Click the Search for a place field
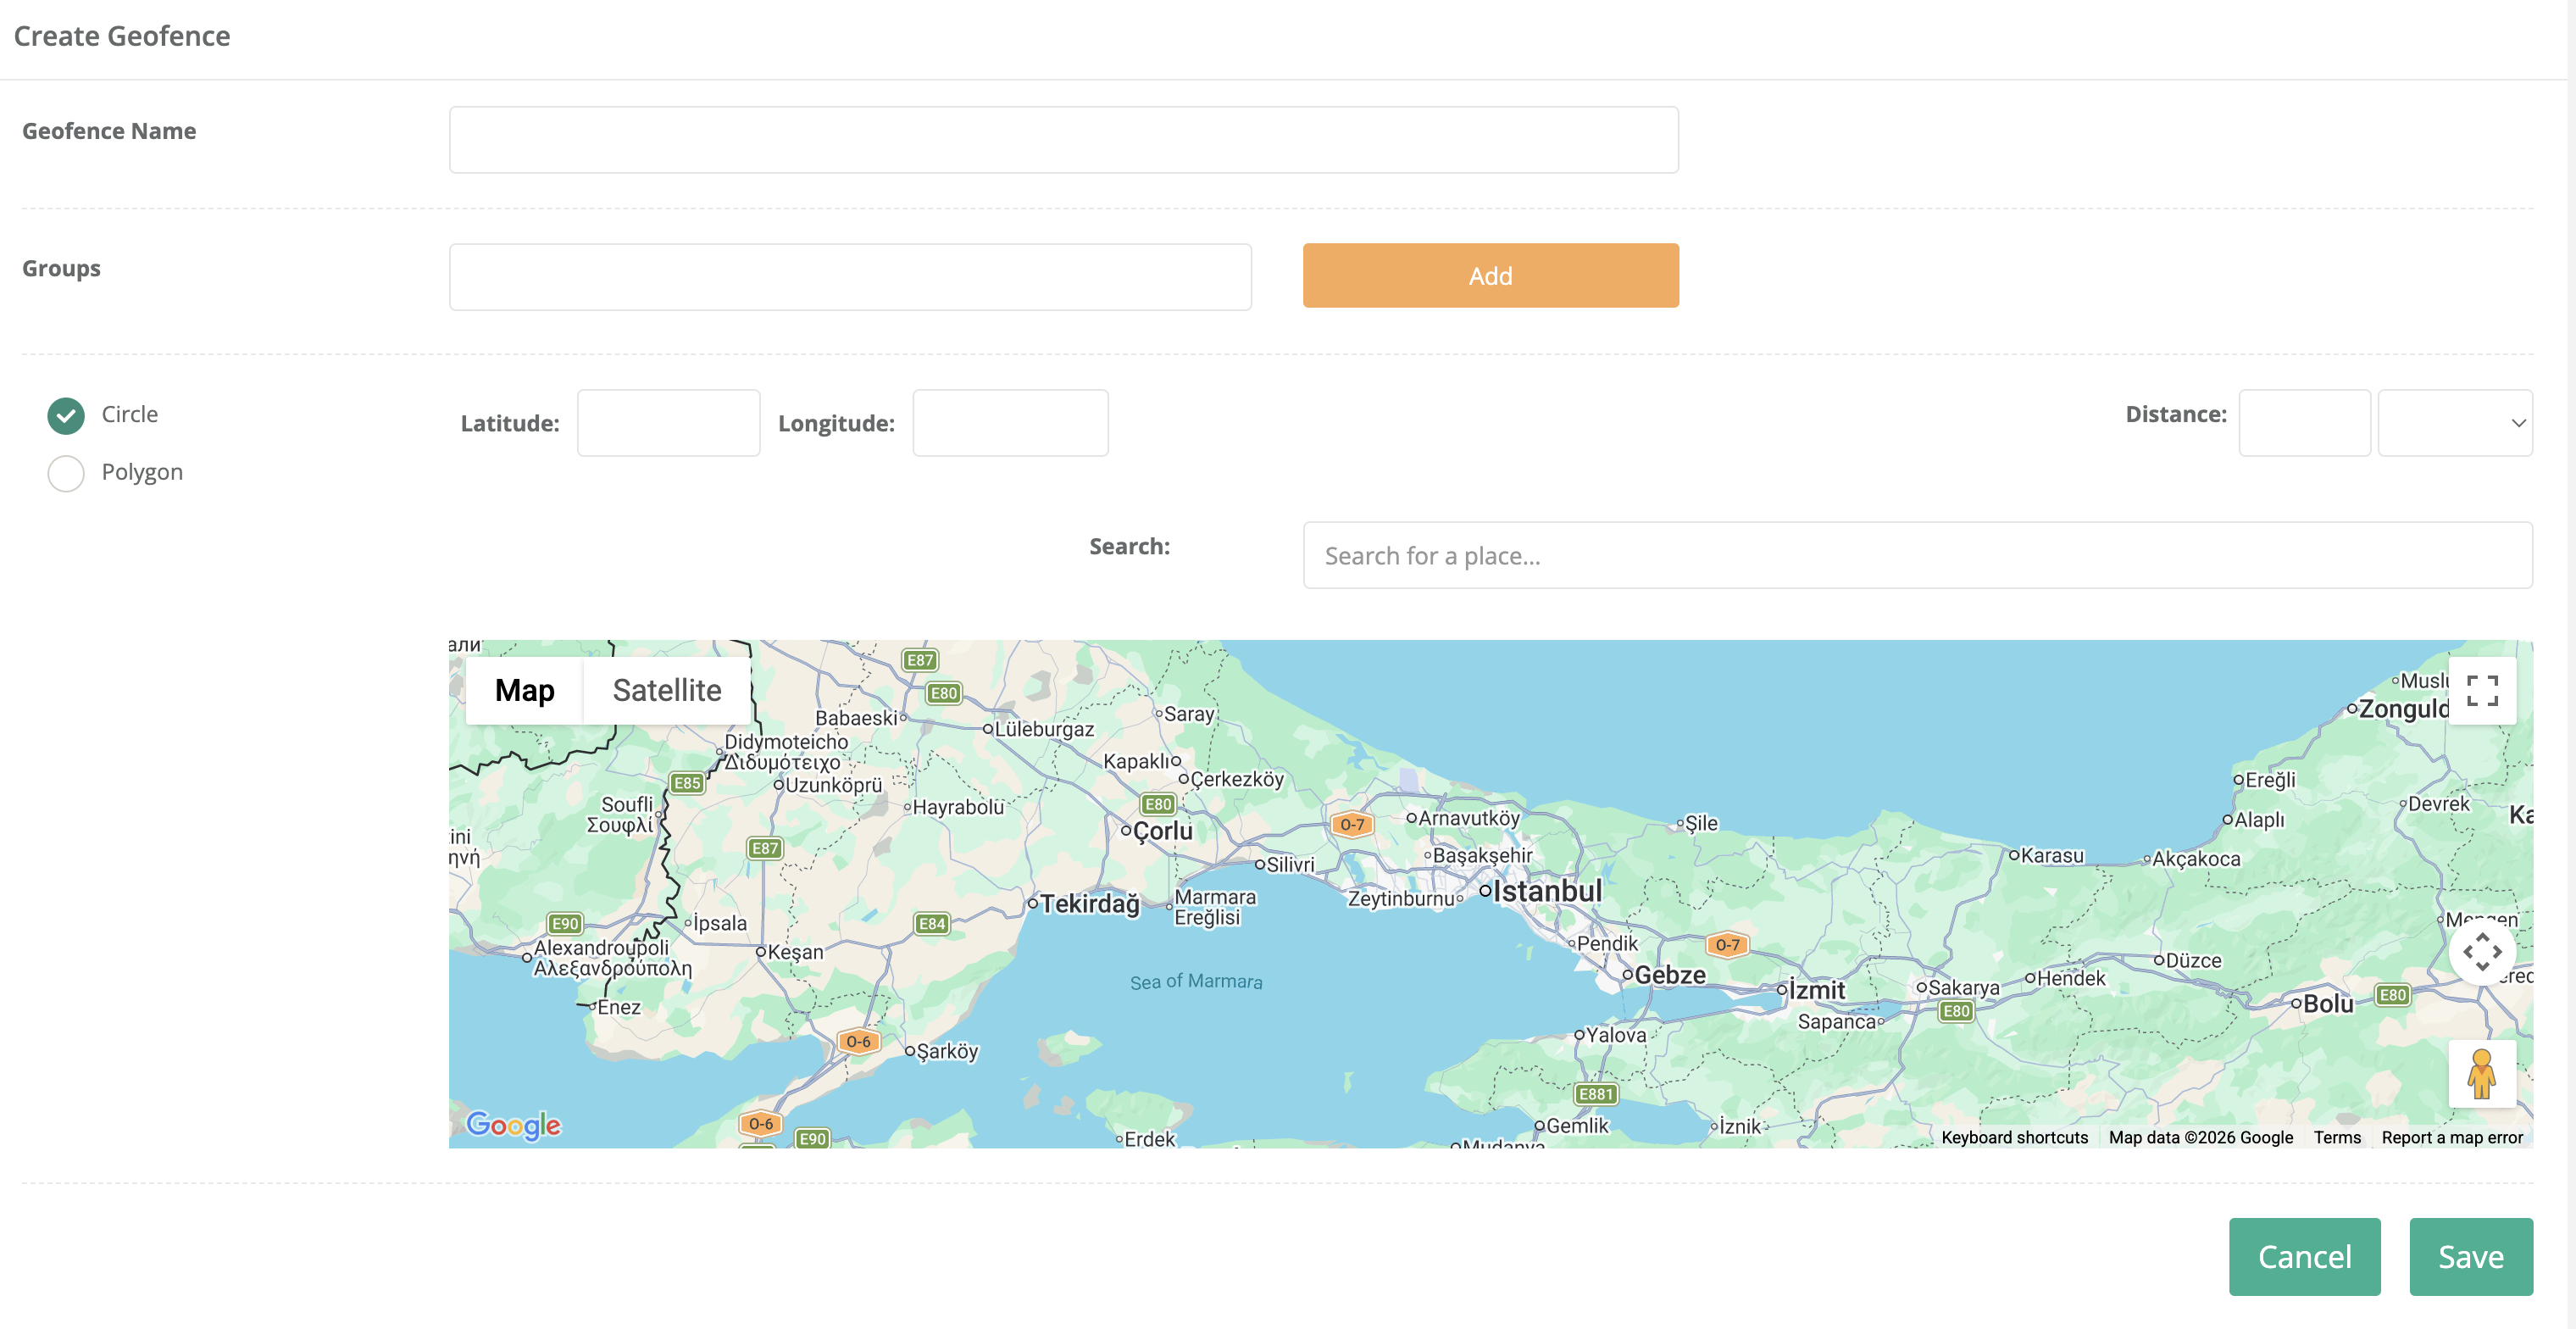The width and height of the screenshot is (2576, 1329). (x=1916, y=555)
